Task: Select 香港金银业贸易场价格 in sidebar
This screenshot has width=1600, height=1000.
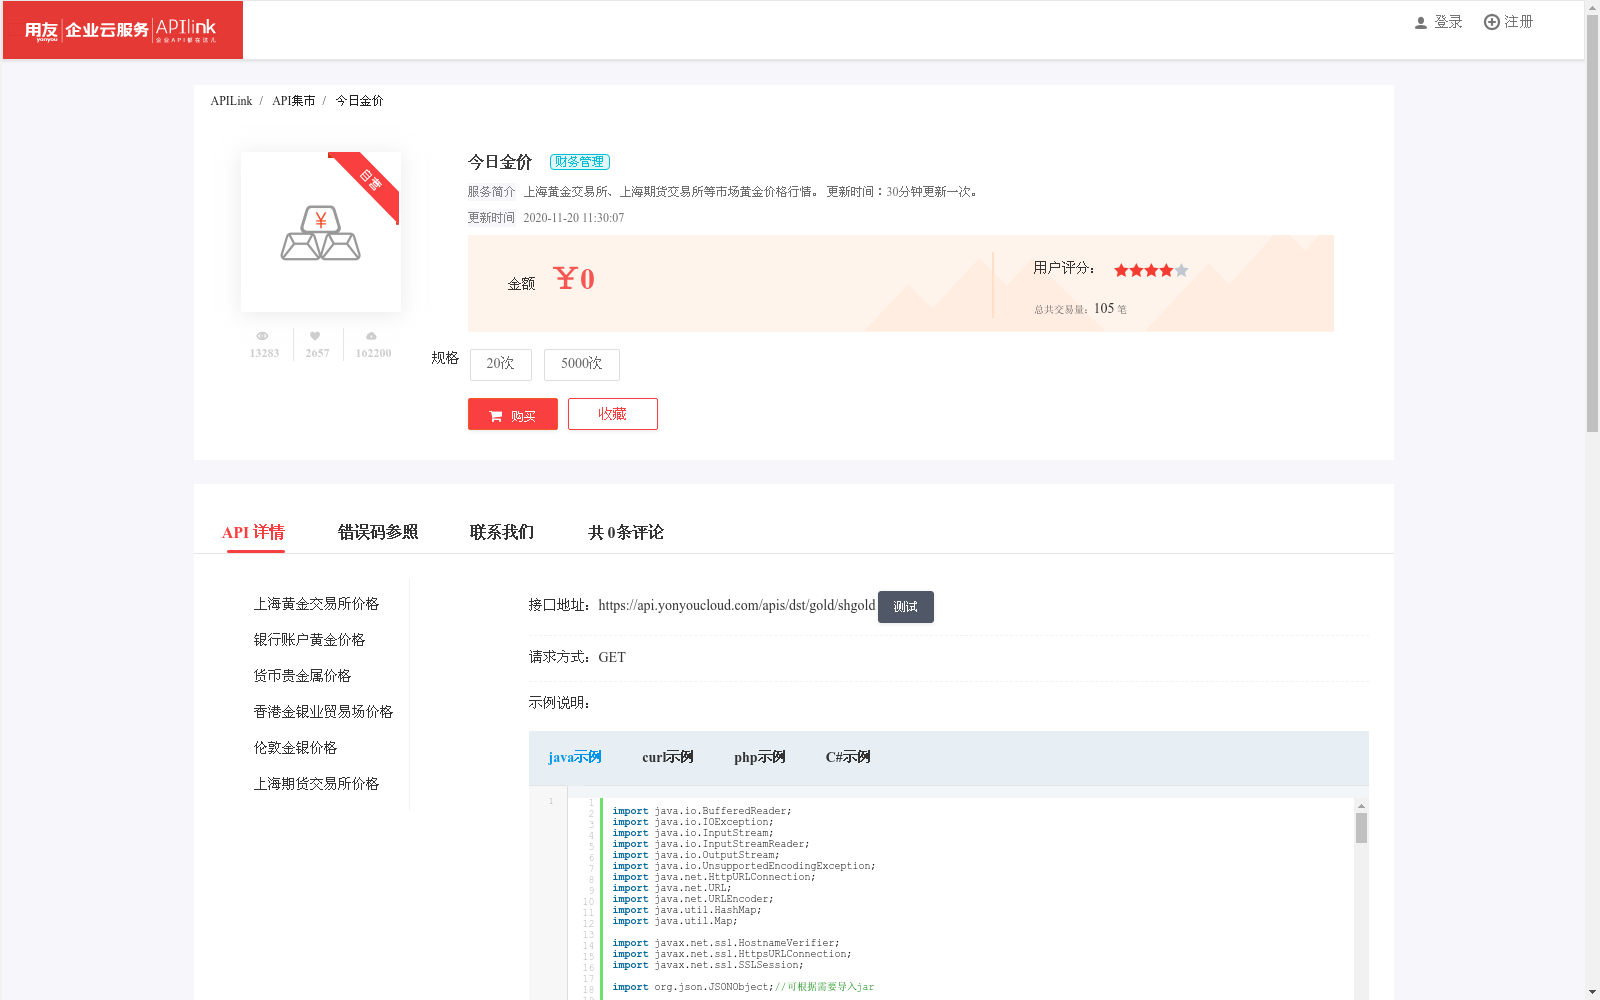Action: [323, 712]
